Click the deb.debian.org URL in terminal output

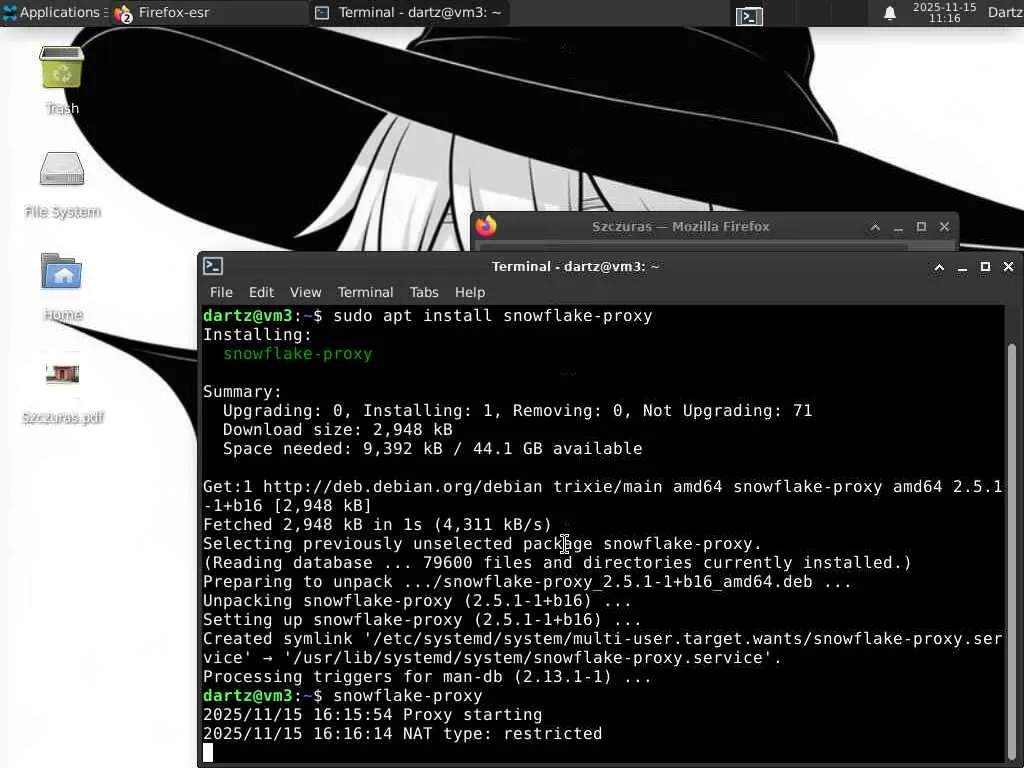[x=403, y=487]
